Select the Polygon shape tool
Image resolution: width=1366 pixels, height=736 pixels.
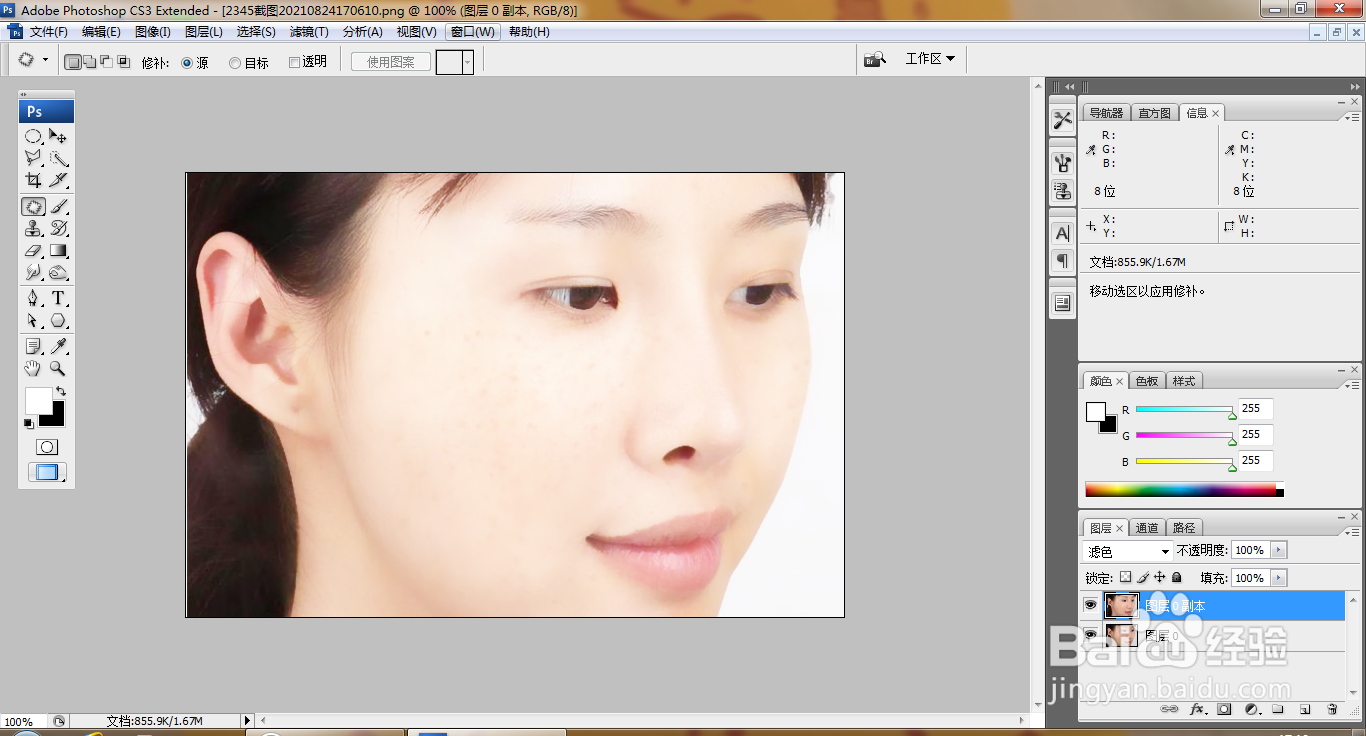click(58, 321)
